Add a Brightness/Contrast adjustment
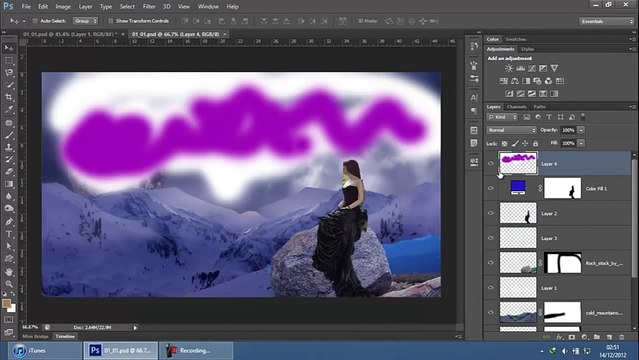The image size is (639, 360). click(x=509, y=68)
